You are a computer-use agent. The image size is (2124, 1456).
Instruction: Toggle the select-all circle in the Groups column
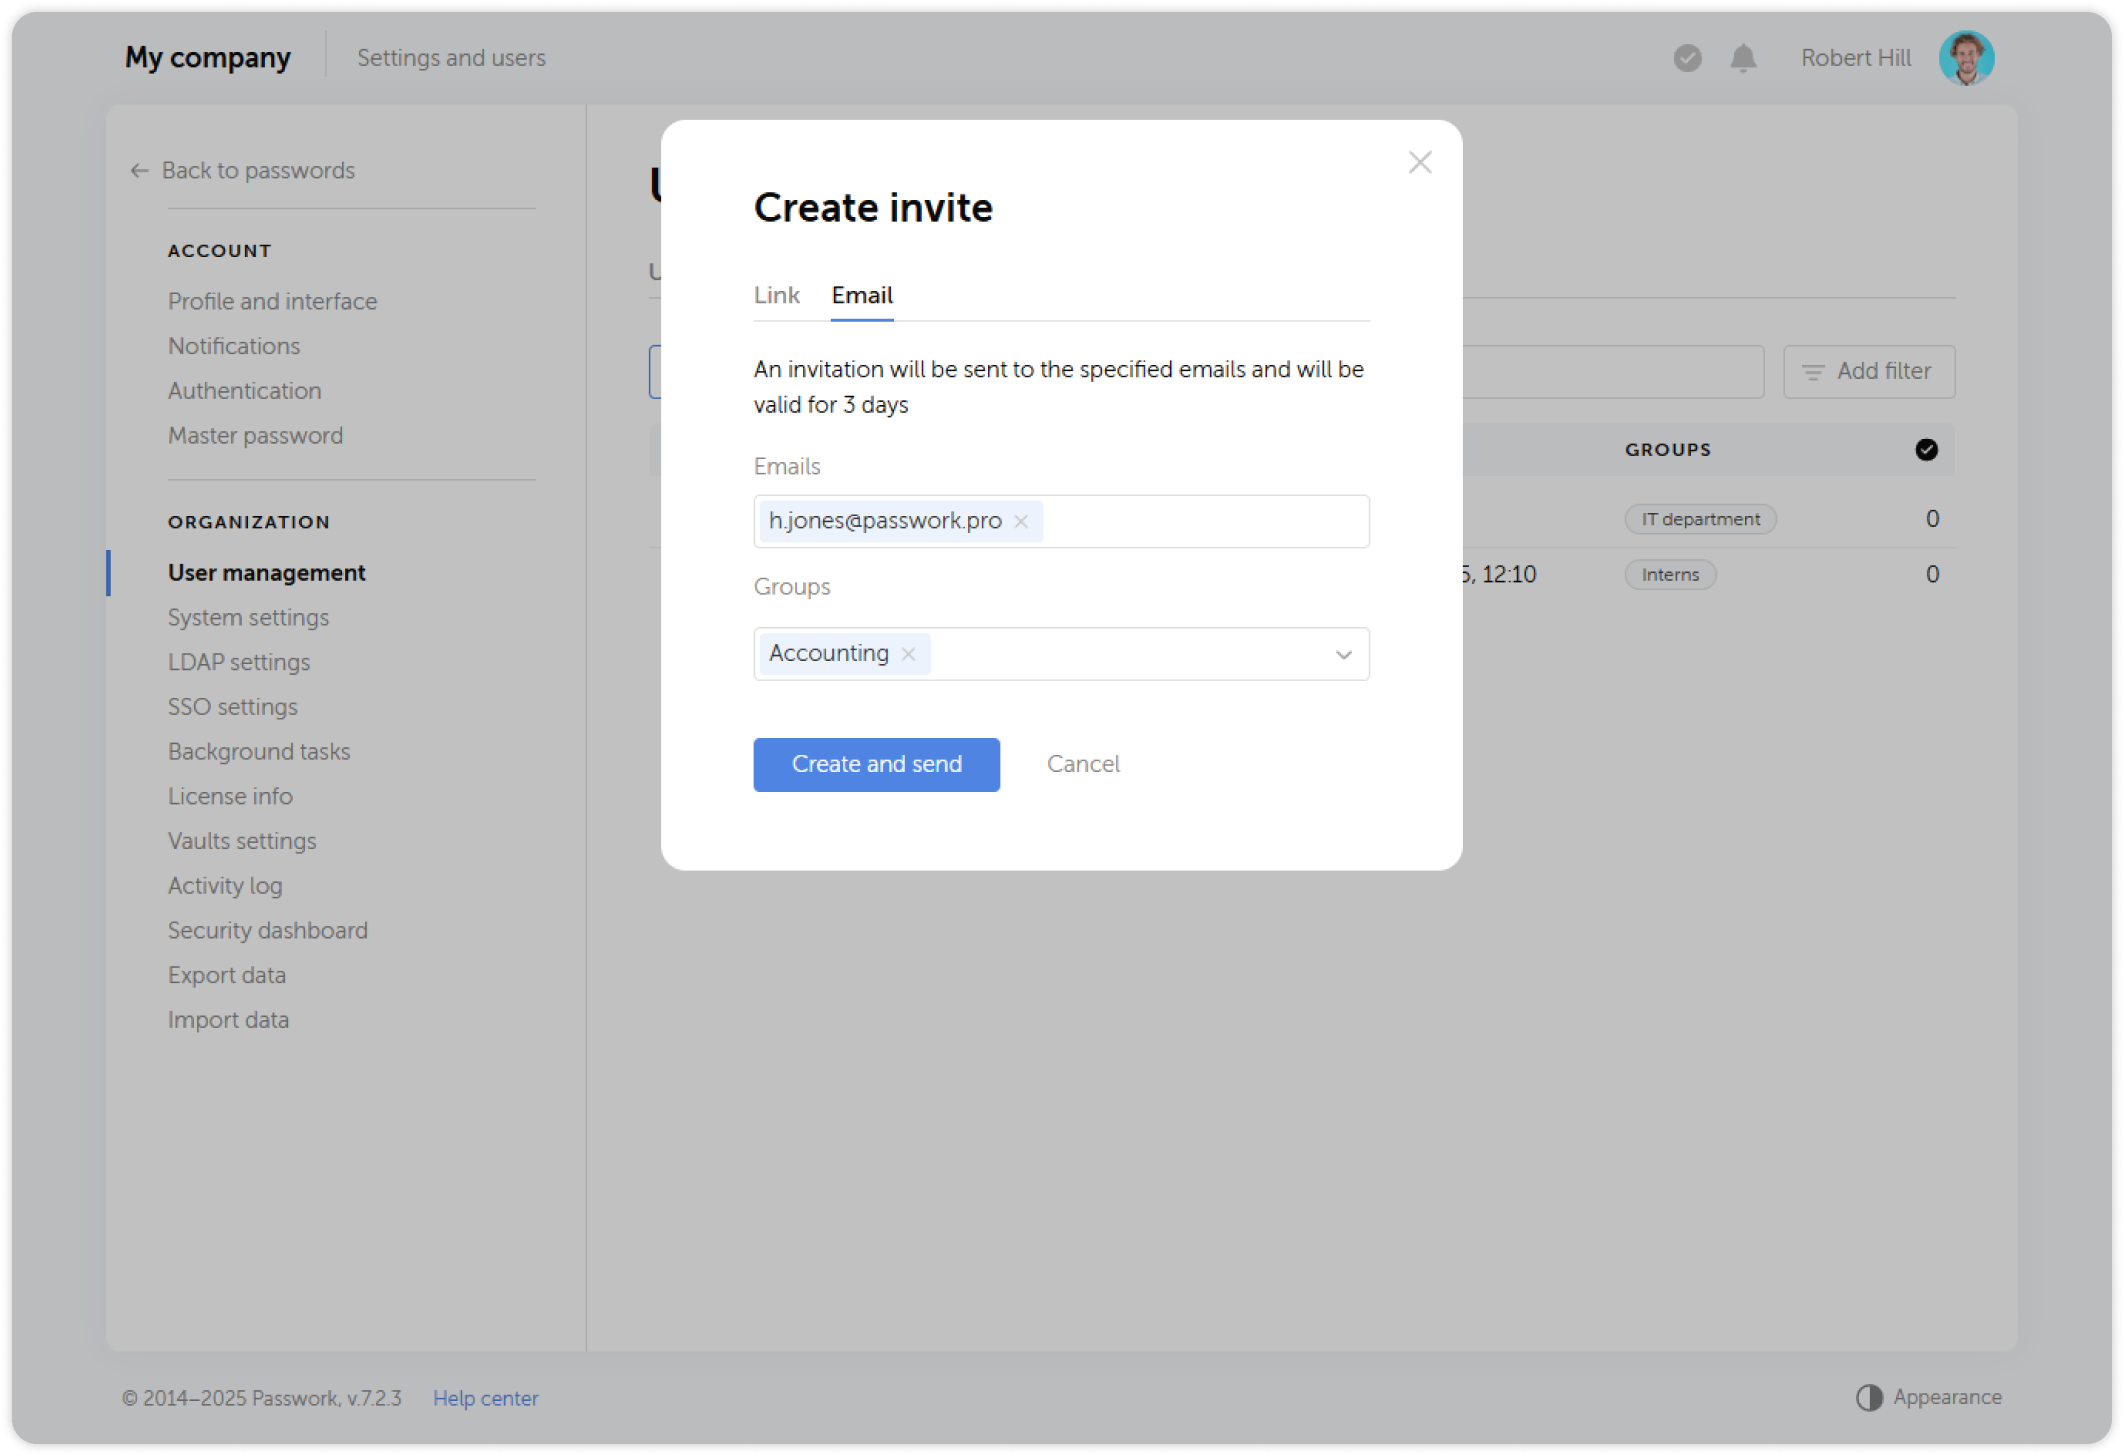point(1926,450)
